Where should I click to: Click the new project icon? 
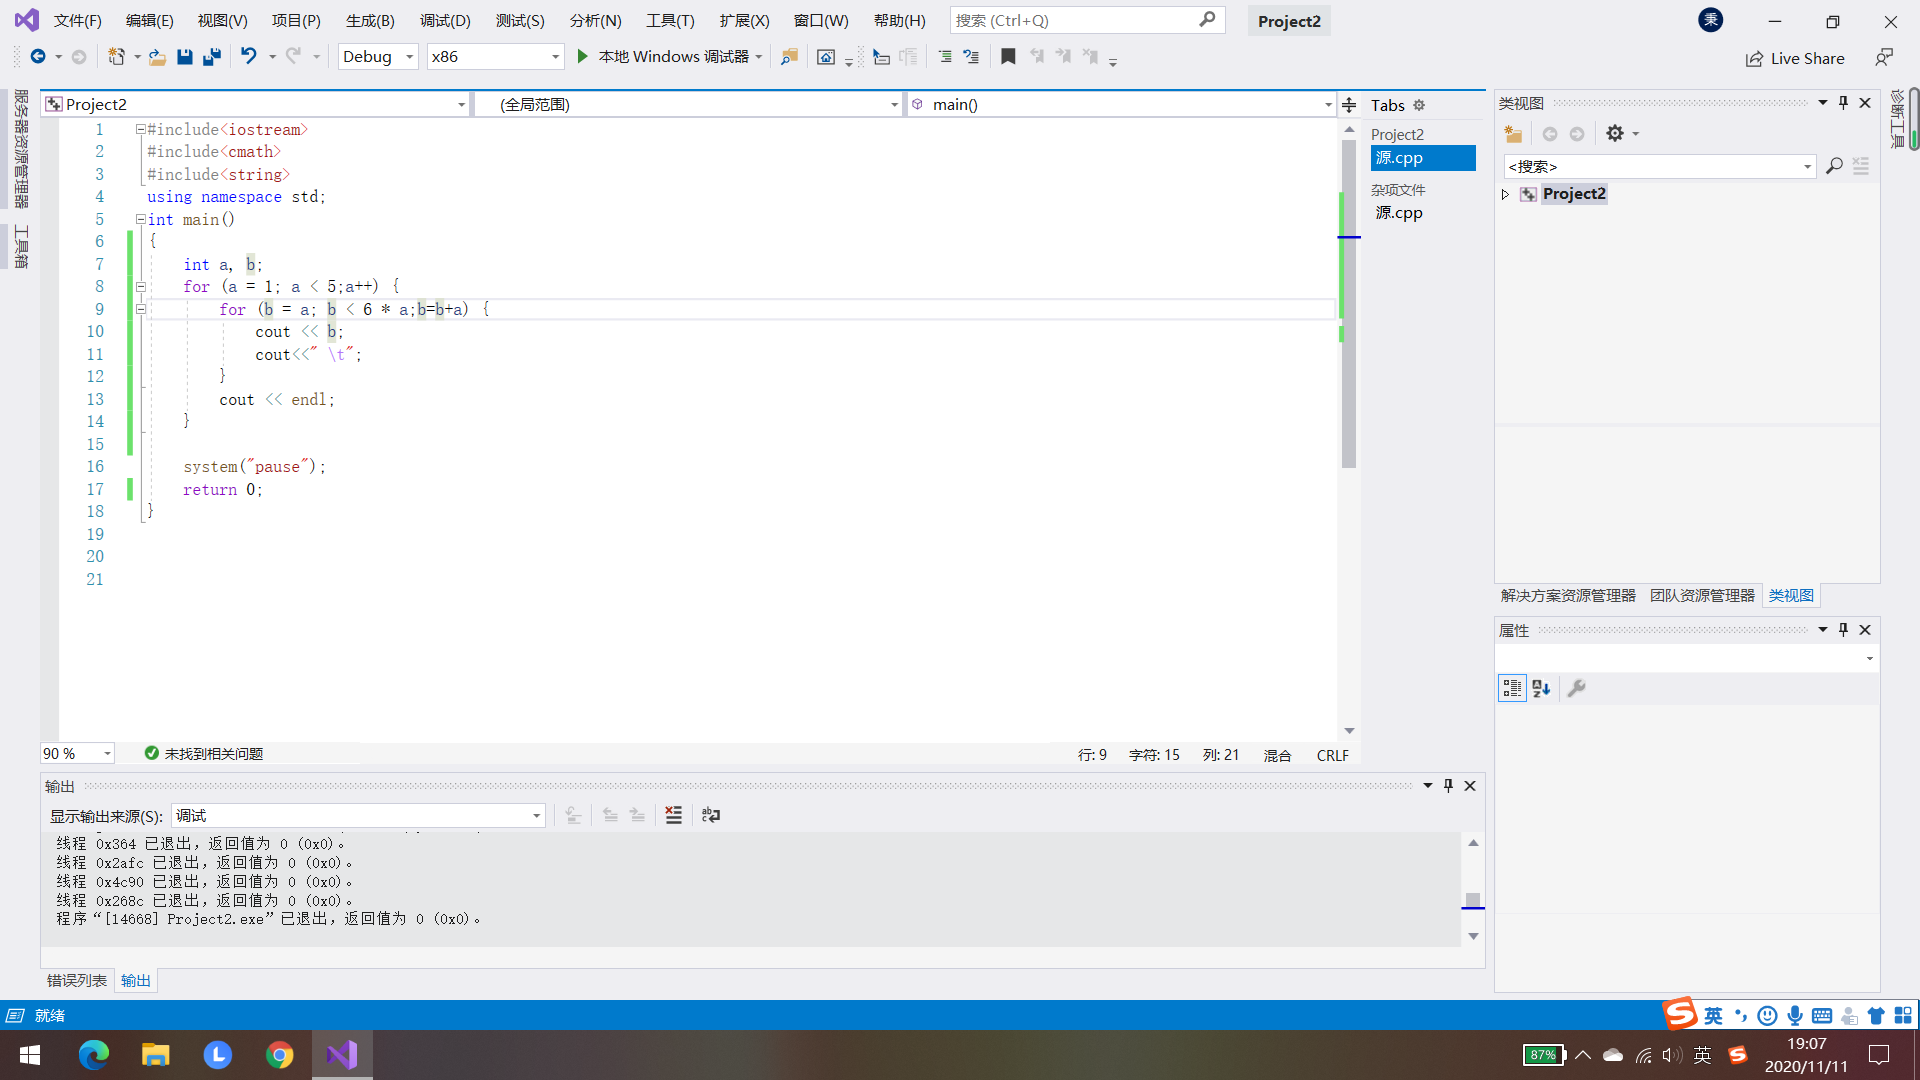[x=117, y=57]
